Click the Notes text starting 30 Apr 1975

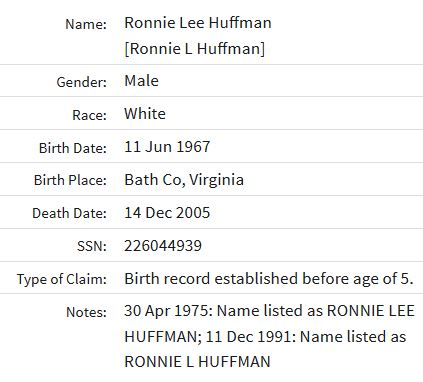(x=269, y=336)
